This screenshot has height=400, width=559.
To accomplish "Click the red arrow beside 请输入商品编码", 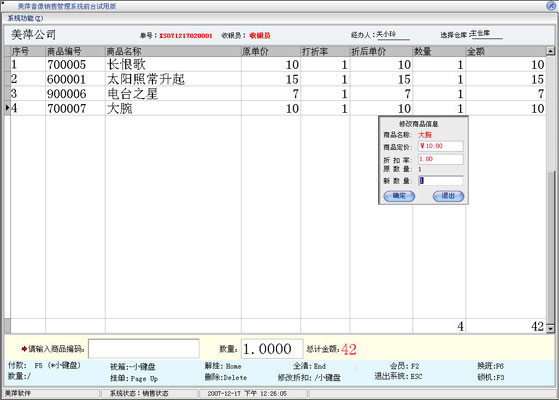I will click(x=24, y=349).
